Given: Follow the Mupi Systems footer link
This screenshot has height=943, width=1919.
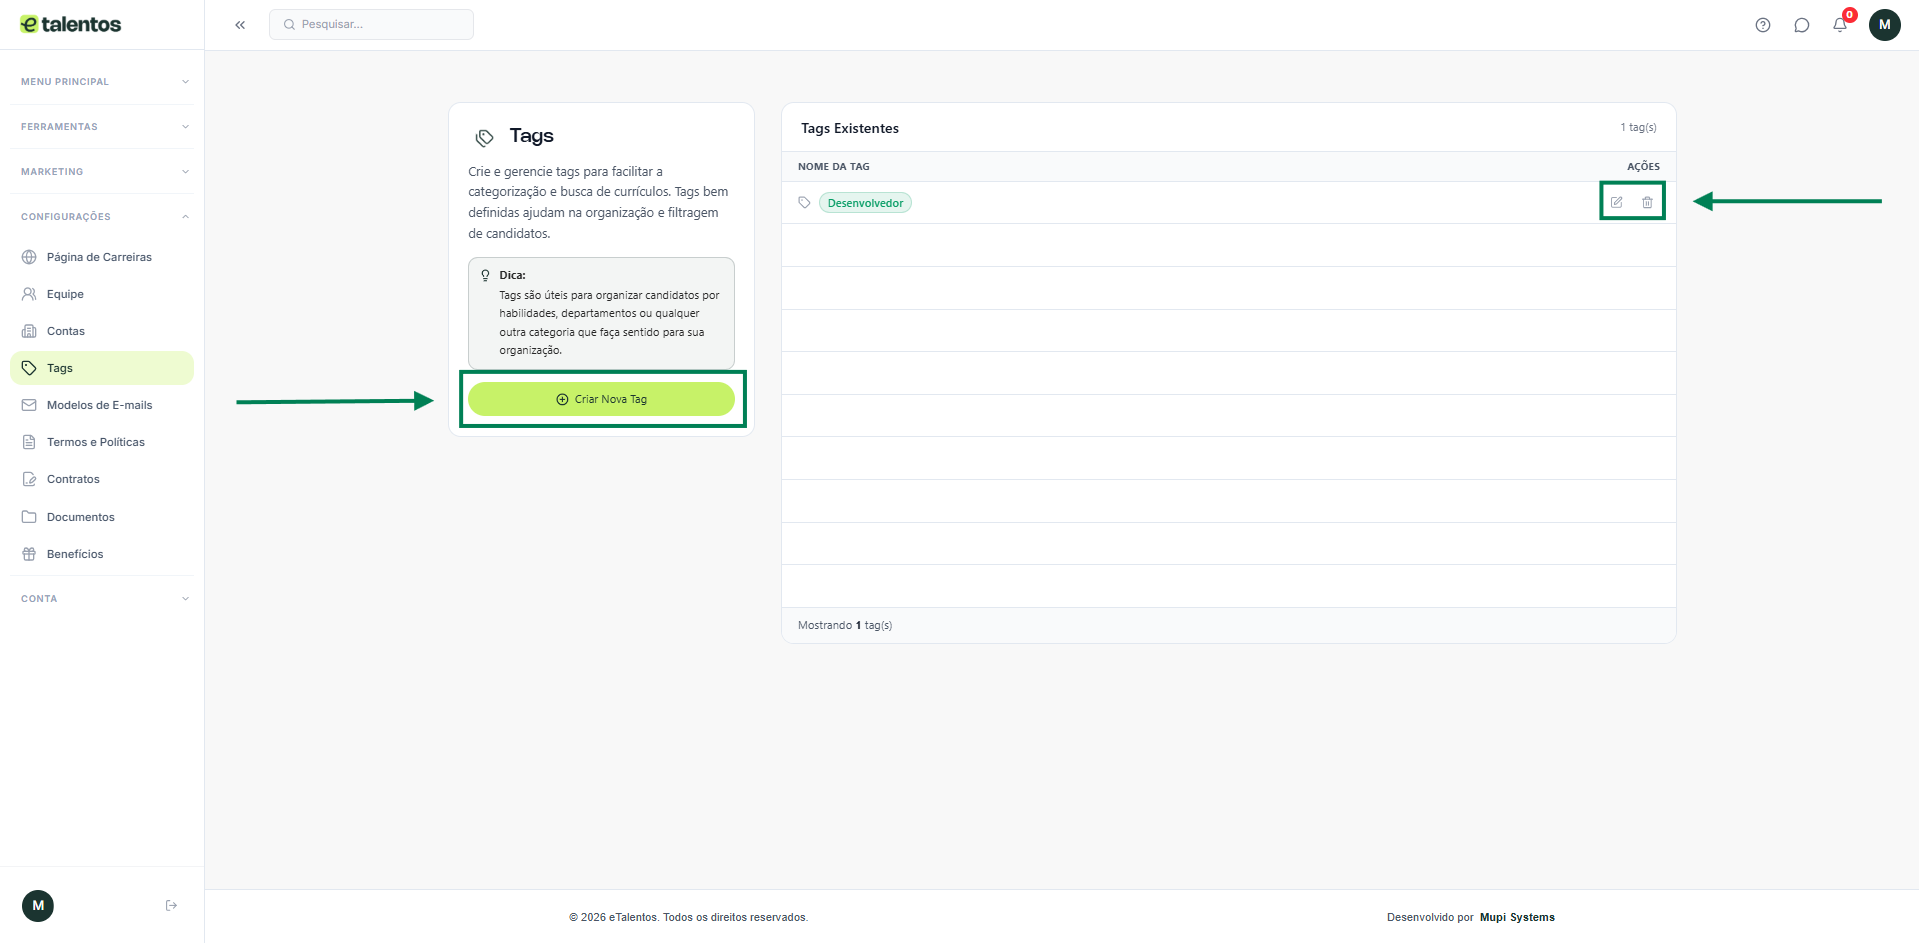Looking at the screenshot, I should [1517, 917].
